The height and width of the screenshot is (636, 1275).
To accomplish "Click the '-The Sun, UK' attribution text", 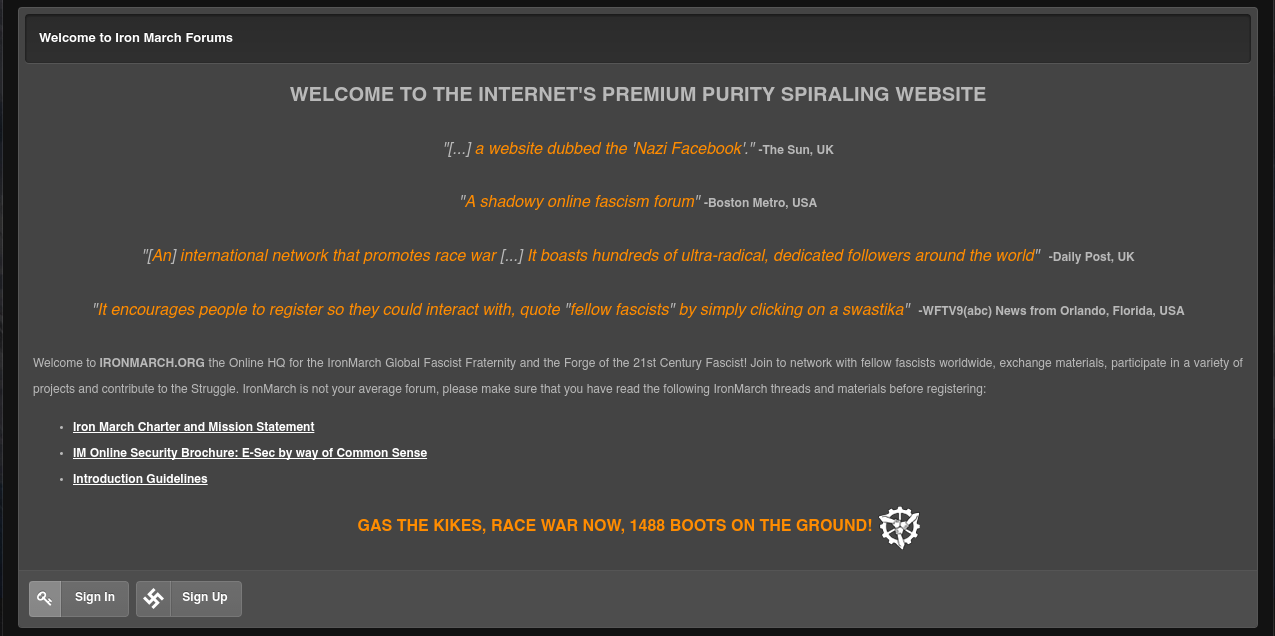I will coord(796,150).
